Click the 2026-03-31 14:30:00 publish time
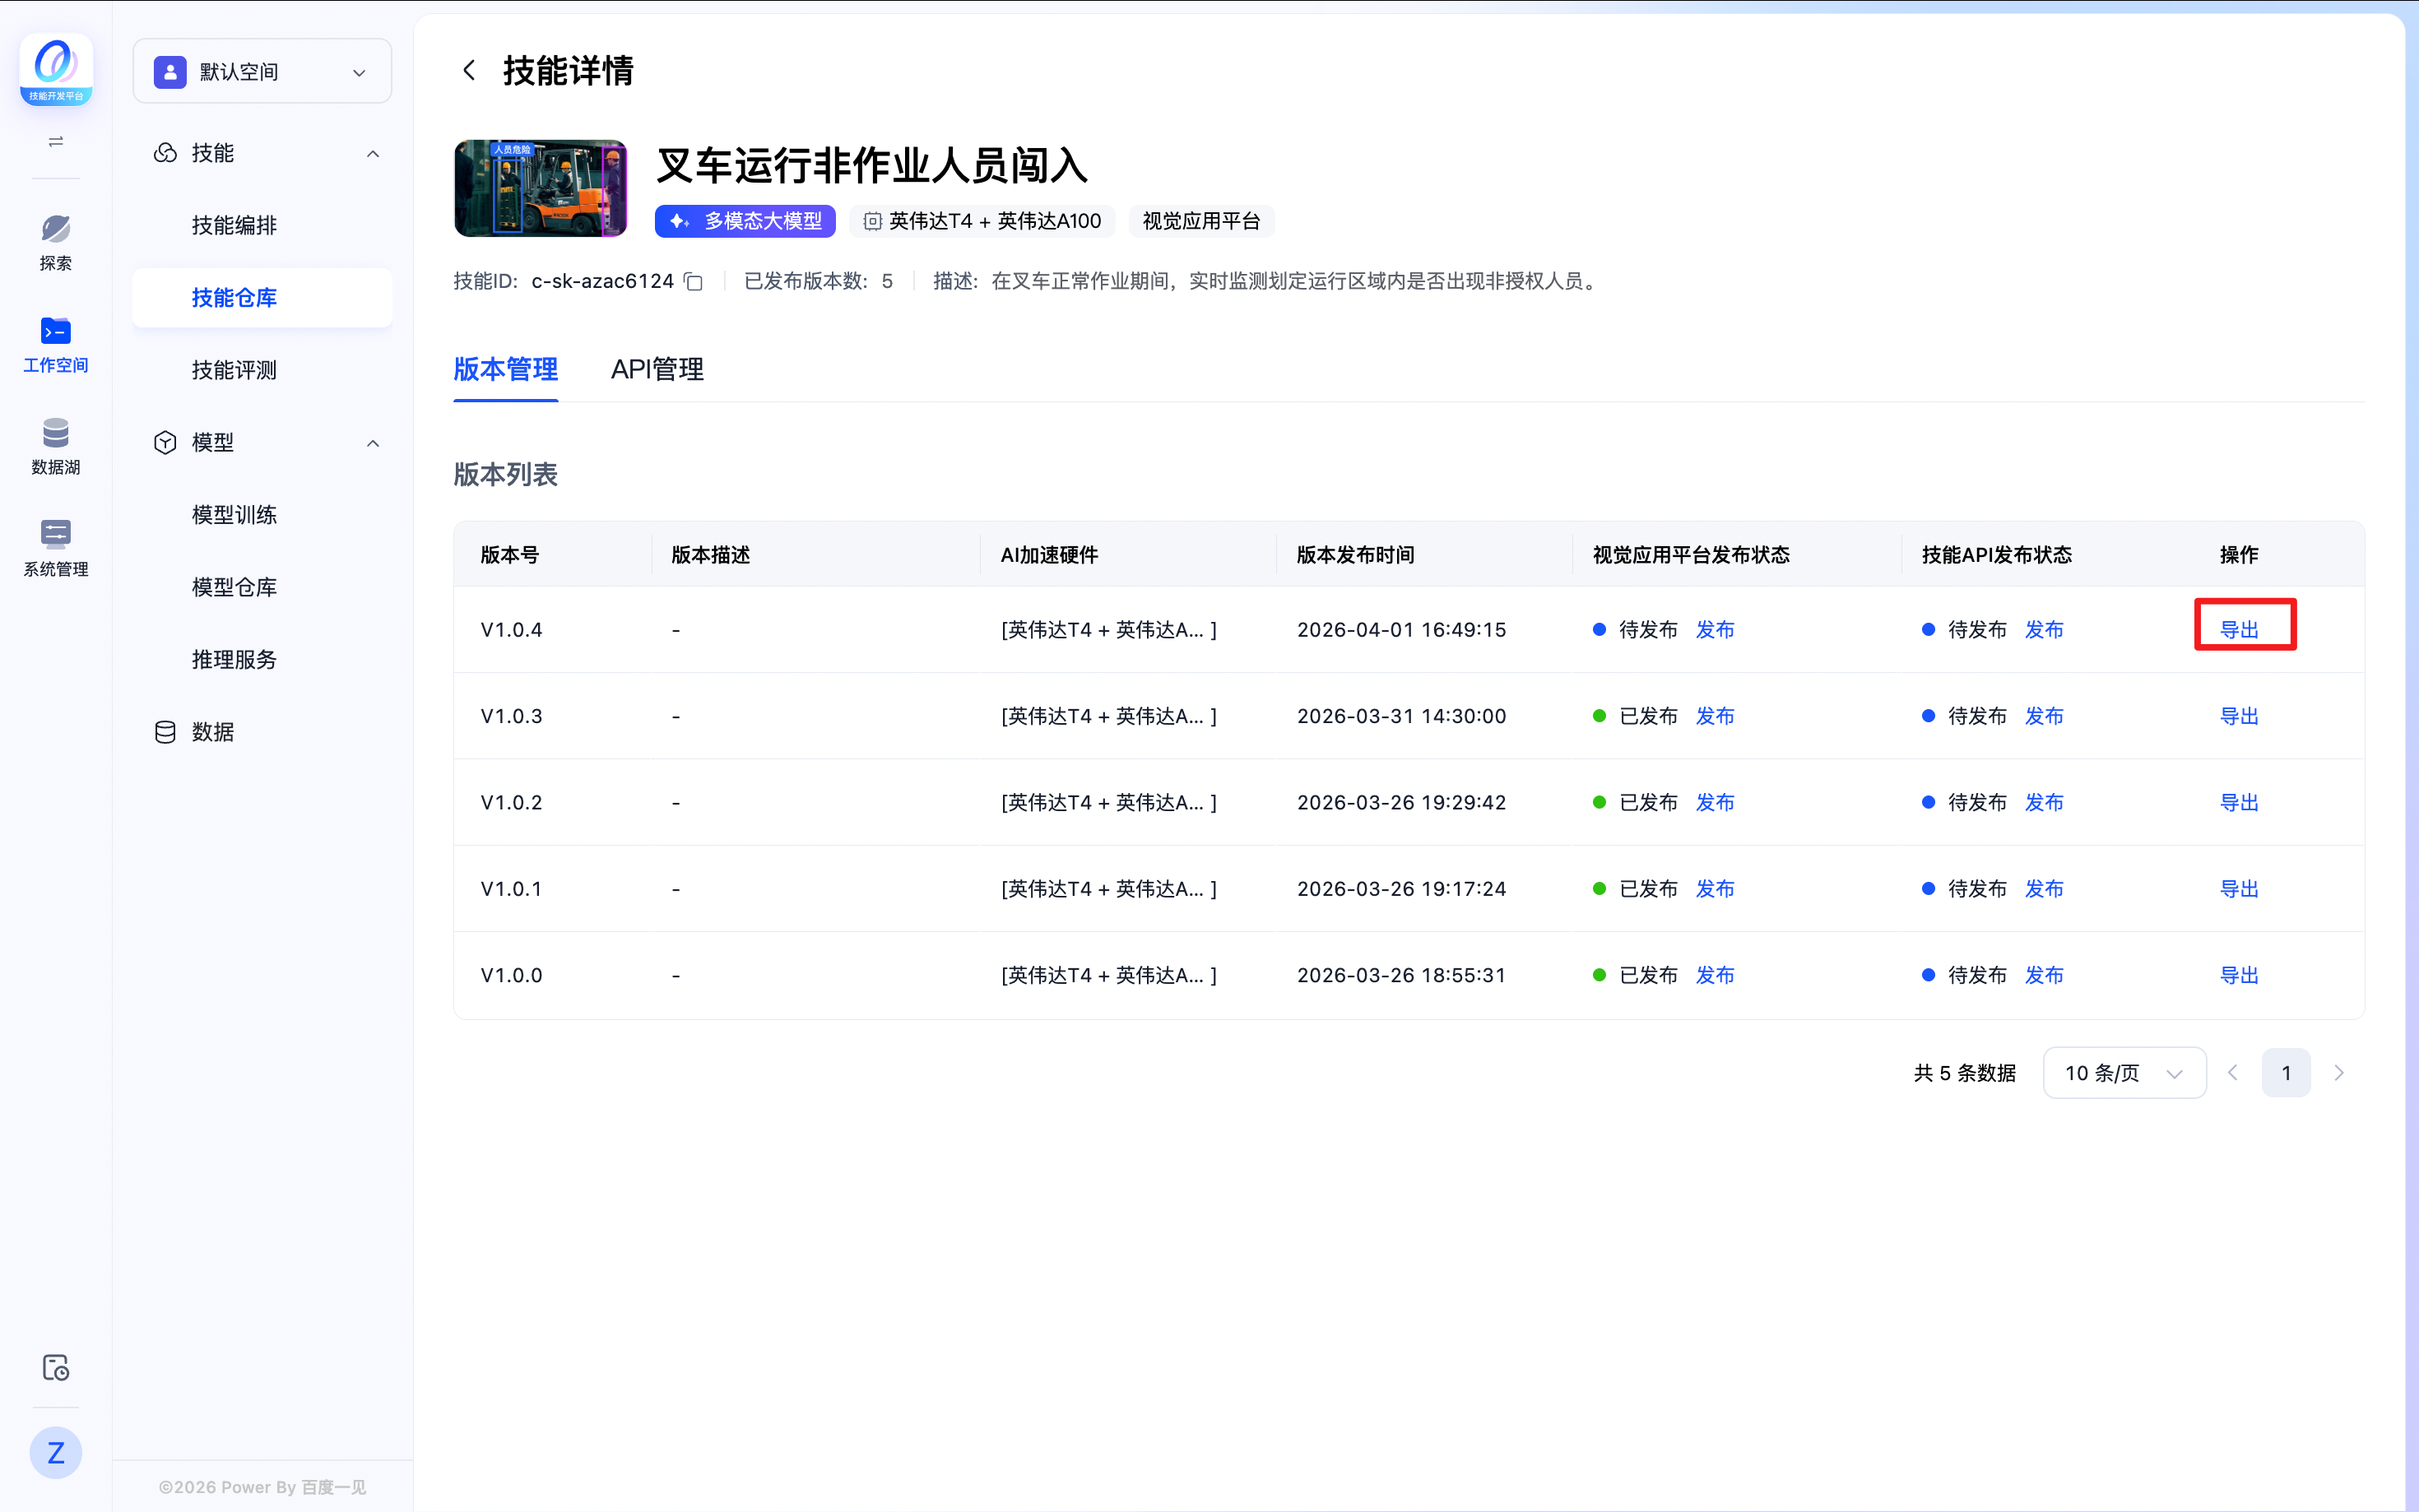This screenshot has height=1512, width=2419. (1401, 716)
